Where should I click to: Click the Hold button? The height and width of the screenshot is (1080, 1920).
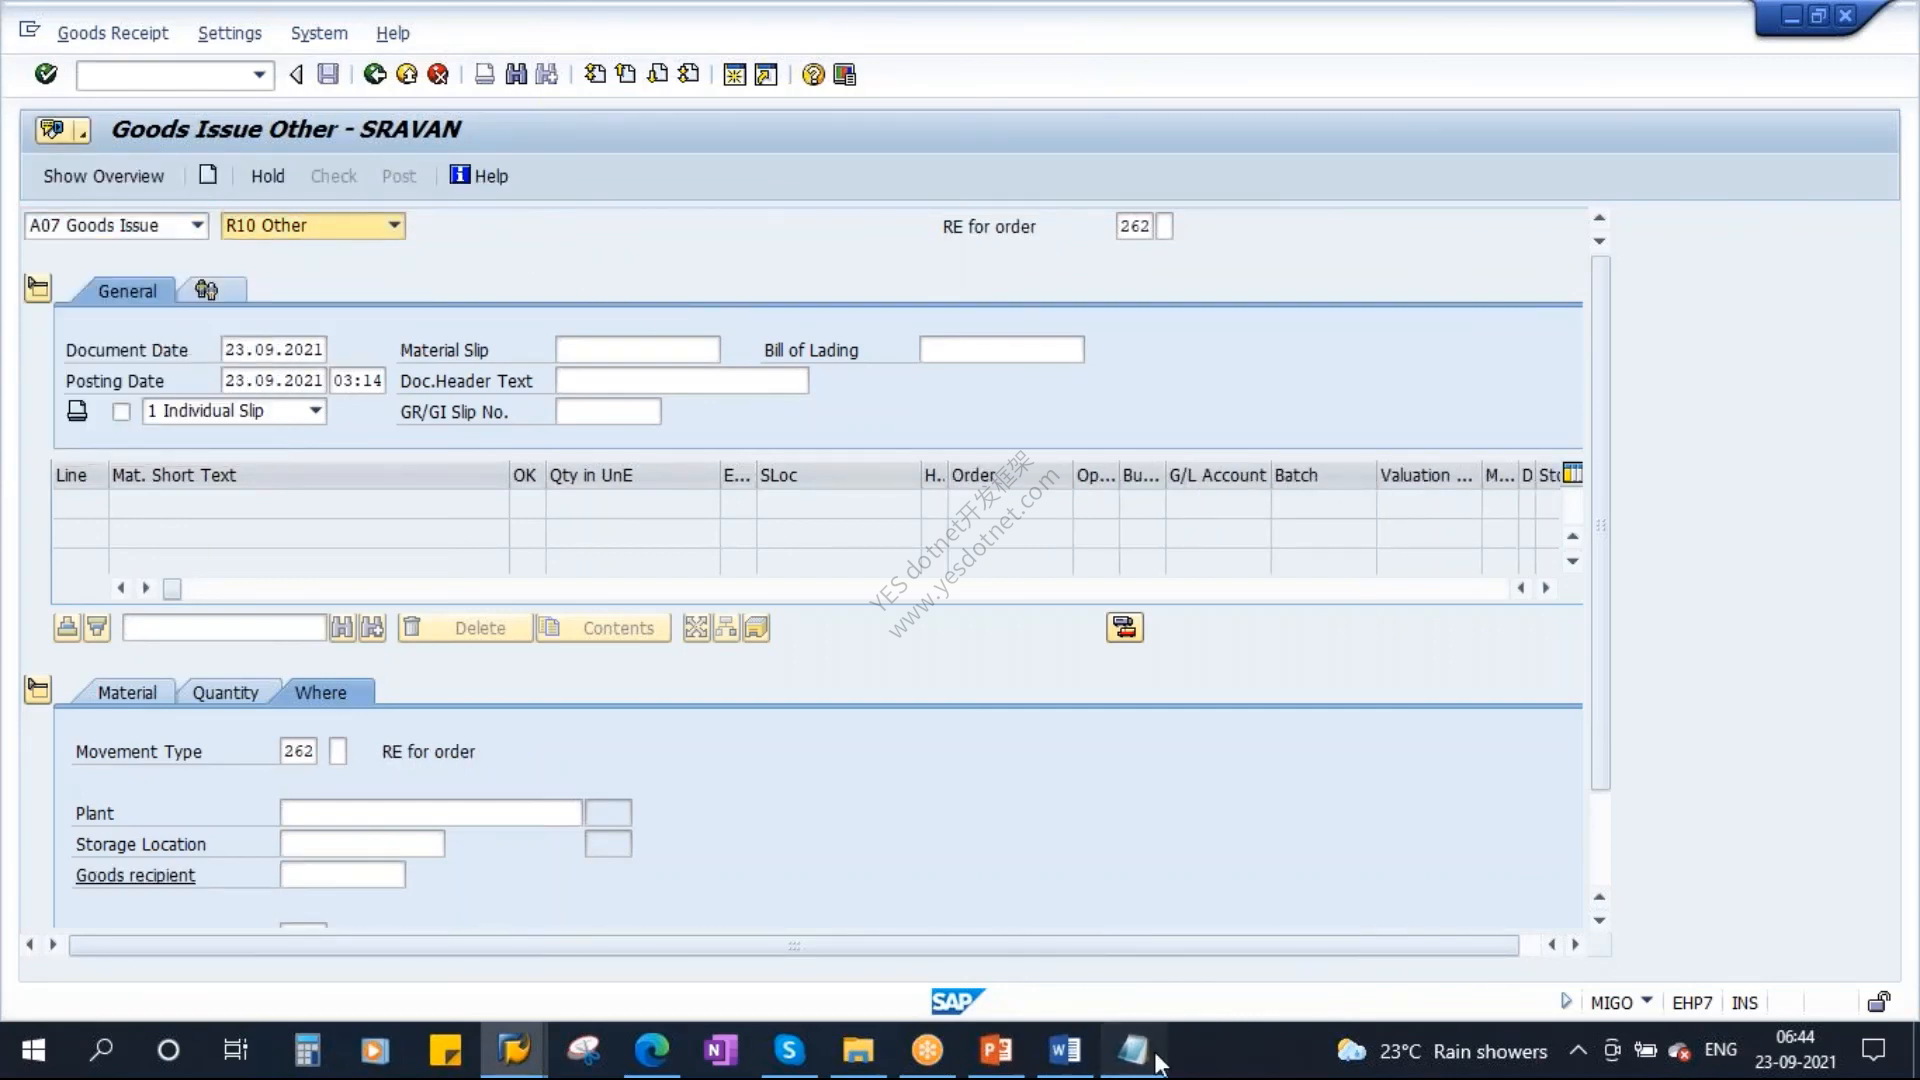[268, 176]
